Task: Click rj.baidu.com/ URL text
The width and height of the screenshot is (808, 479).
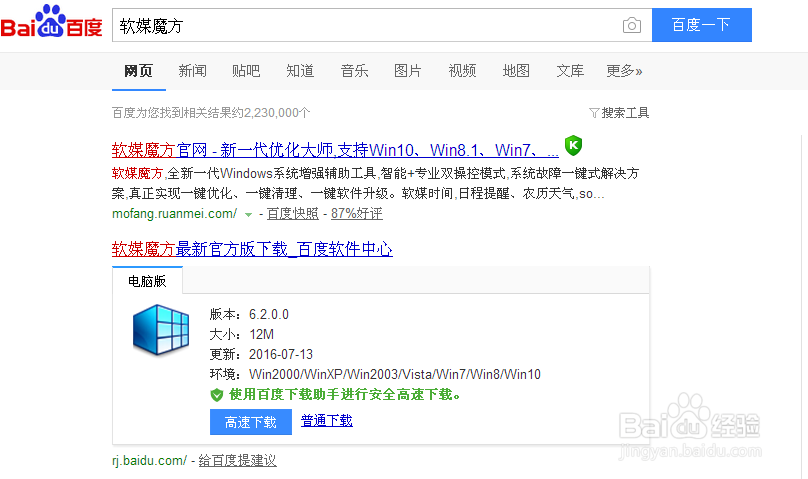Action: (x=149, y=460)
